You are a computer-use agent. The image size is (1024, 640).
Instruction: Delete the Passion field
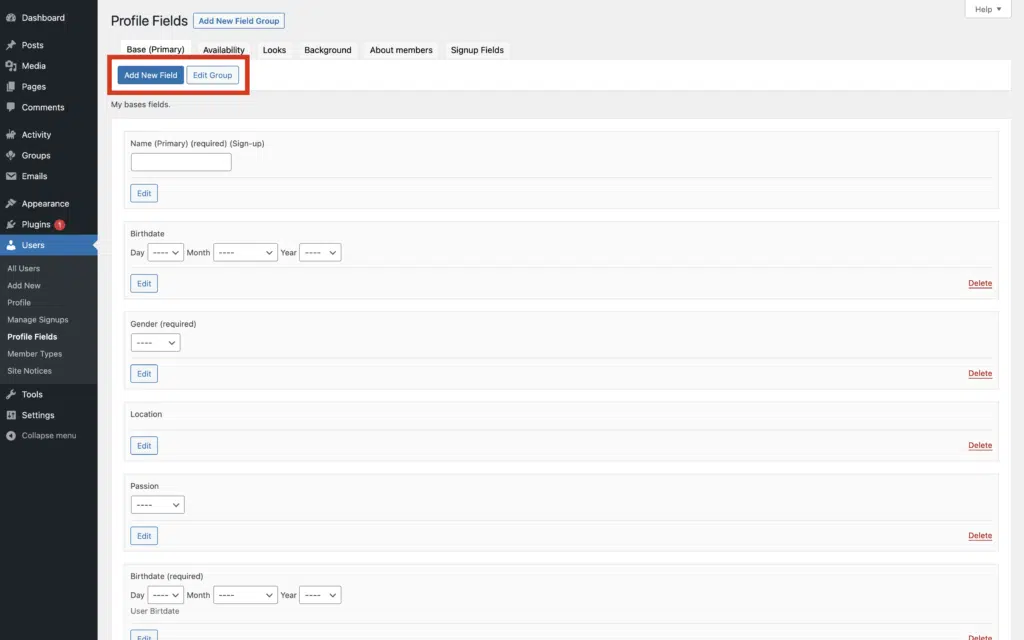(x=980, y=536)
